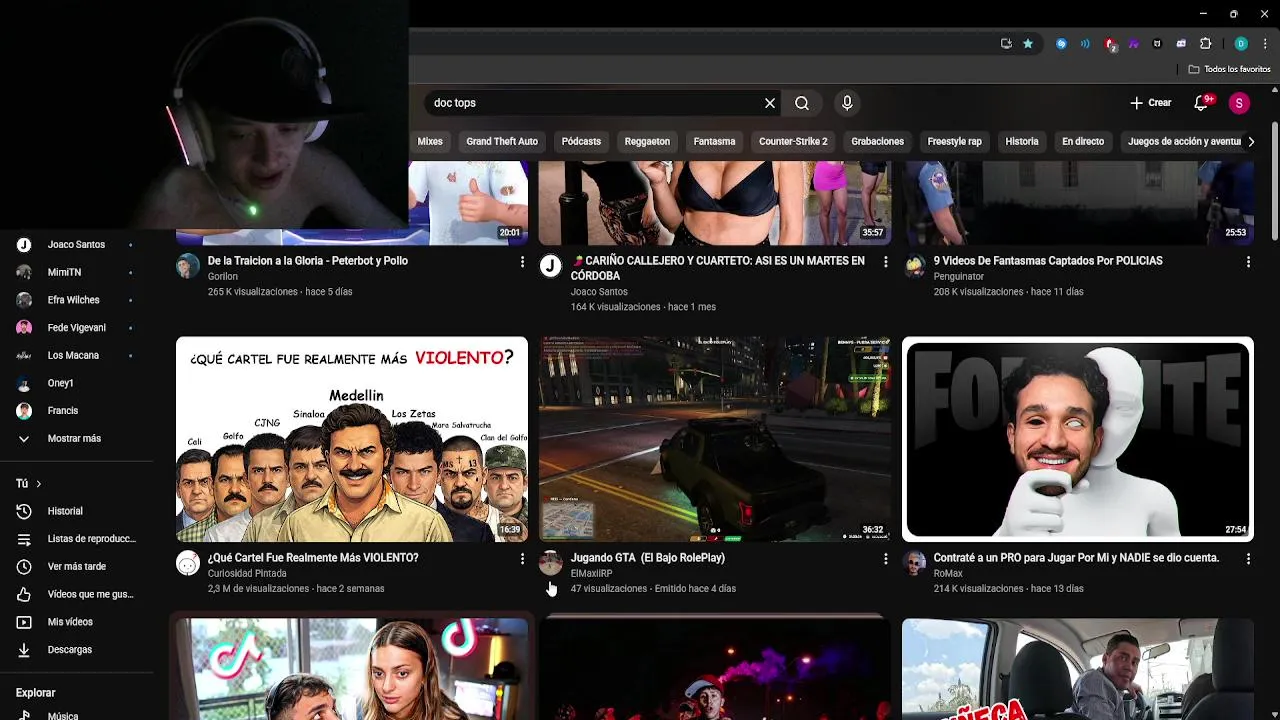1280x720 pixels.
Task: Open Historial in the sidebar
Action: click(76, 511)
